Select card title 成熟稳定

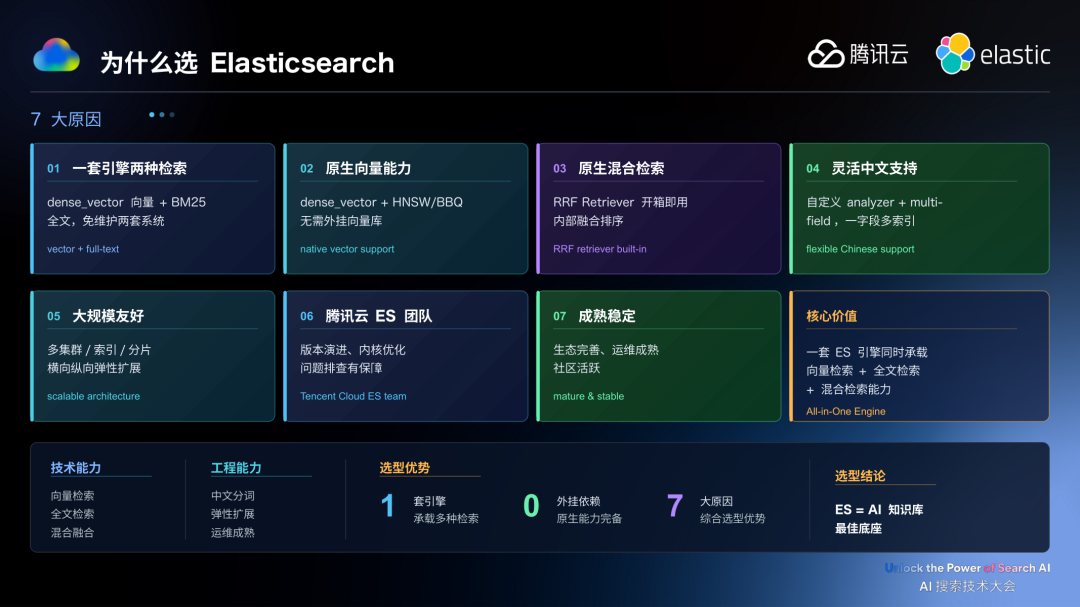tap(607, 316)
